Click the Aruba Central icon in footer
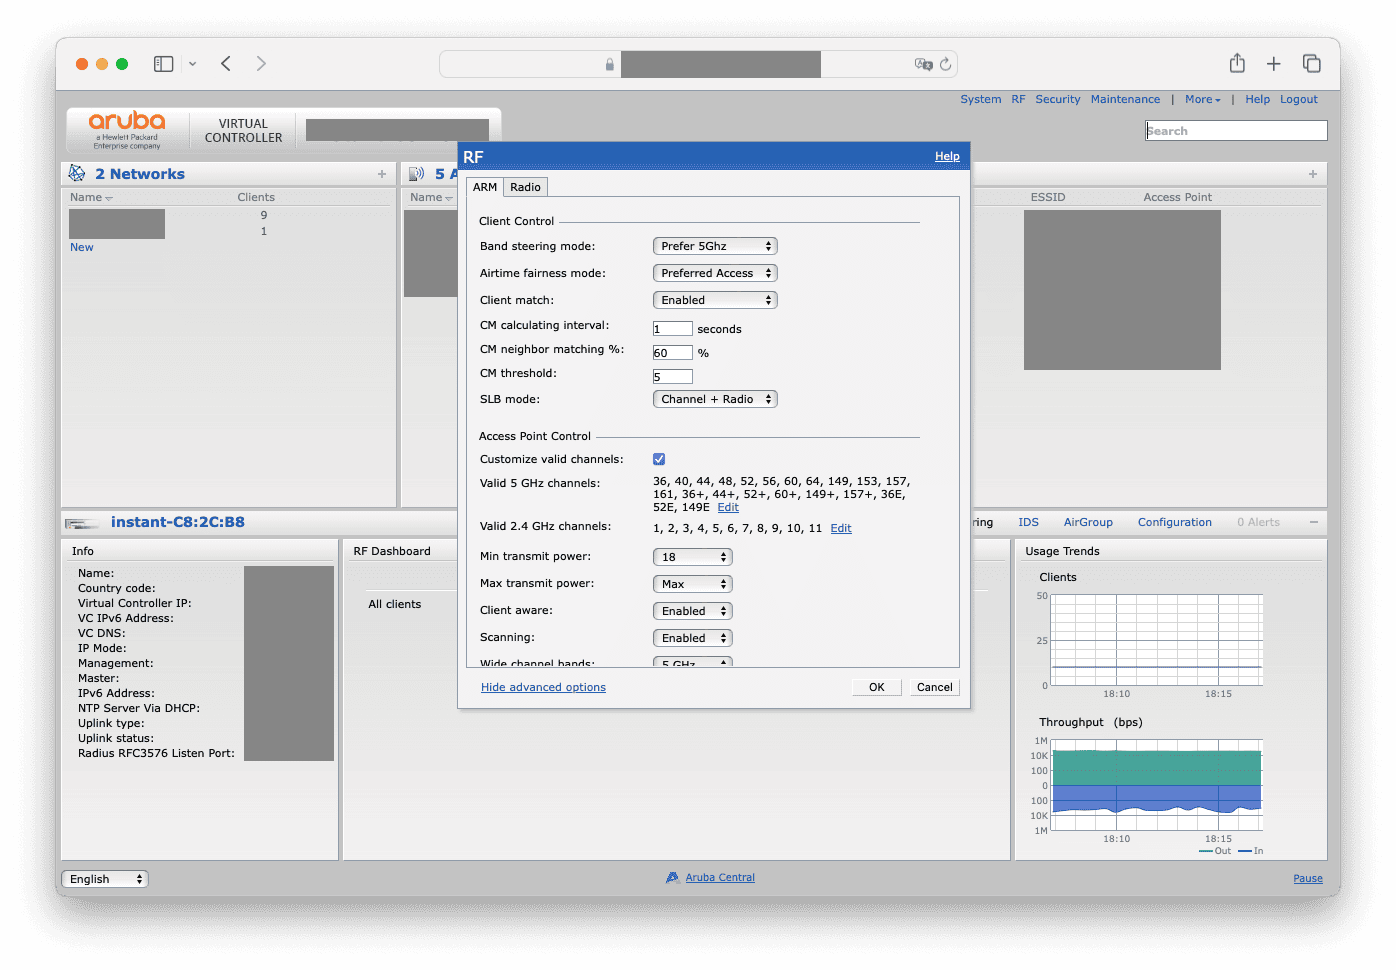1396x970 pixels. pyautogui.click(x=673, y=878)
